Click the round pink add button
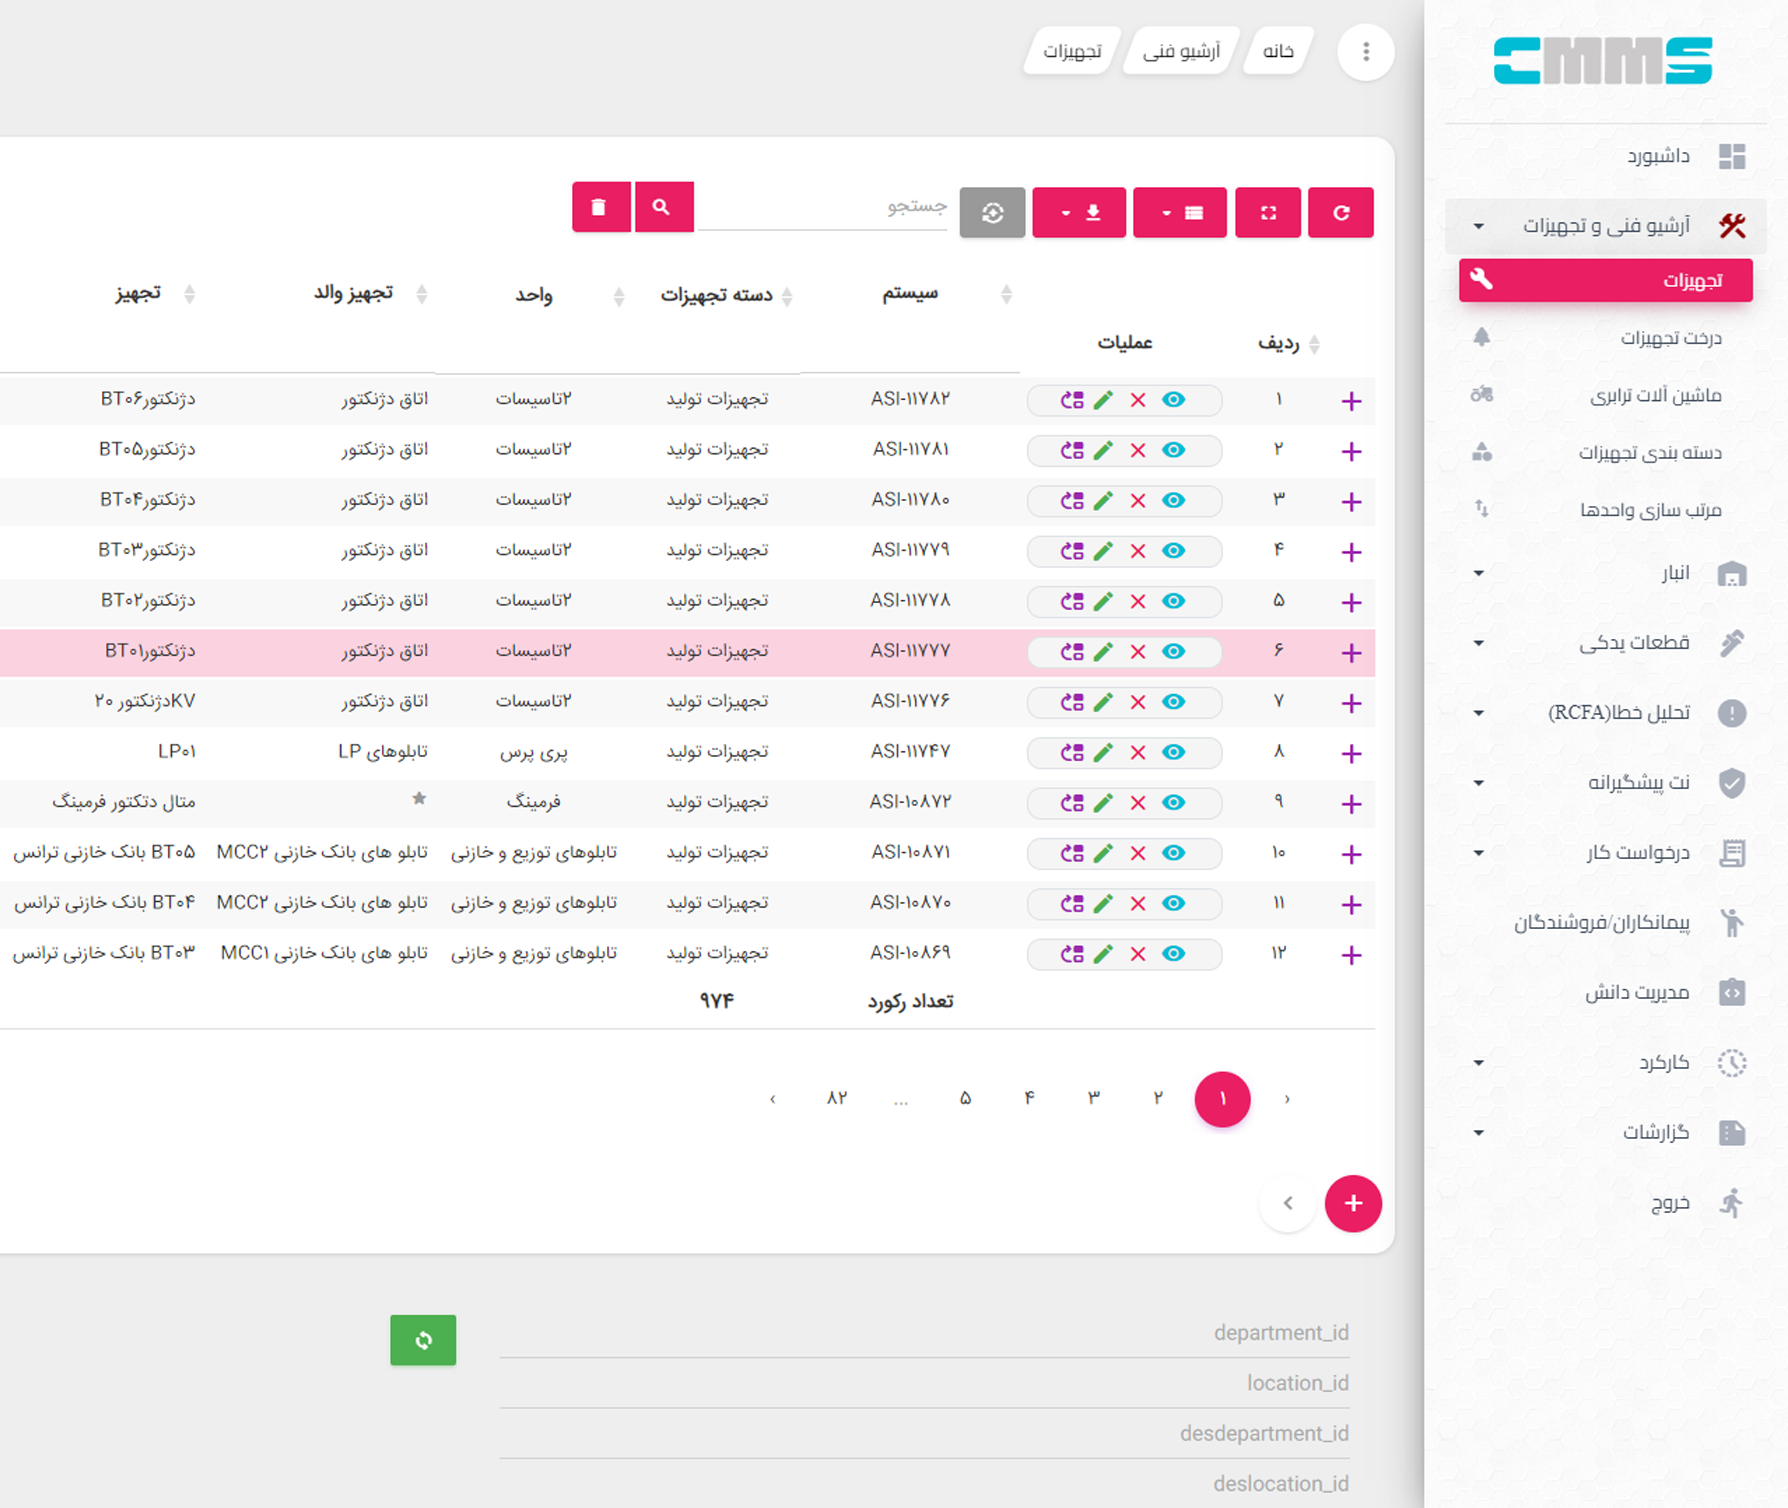 [1352, 1203]
